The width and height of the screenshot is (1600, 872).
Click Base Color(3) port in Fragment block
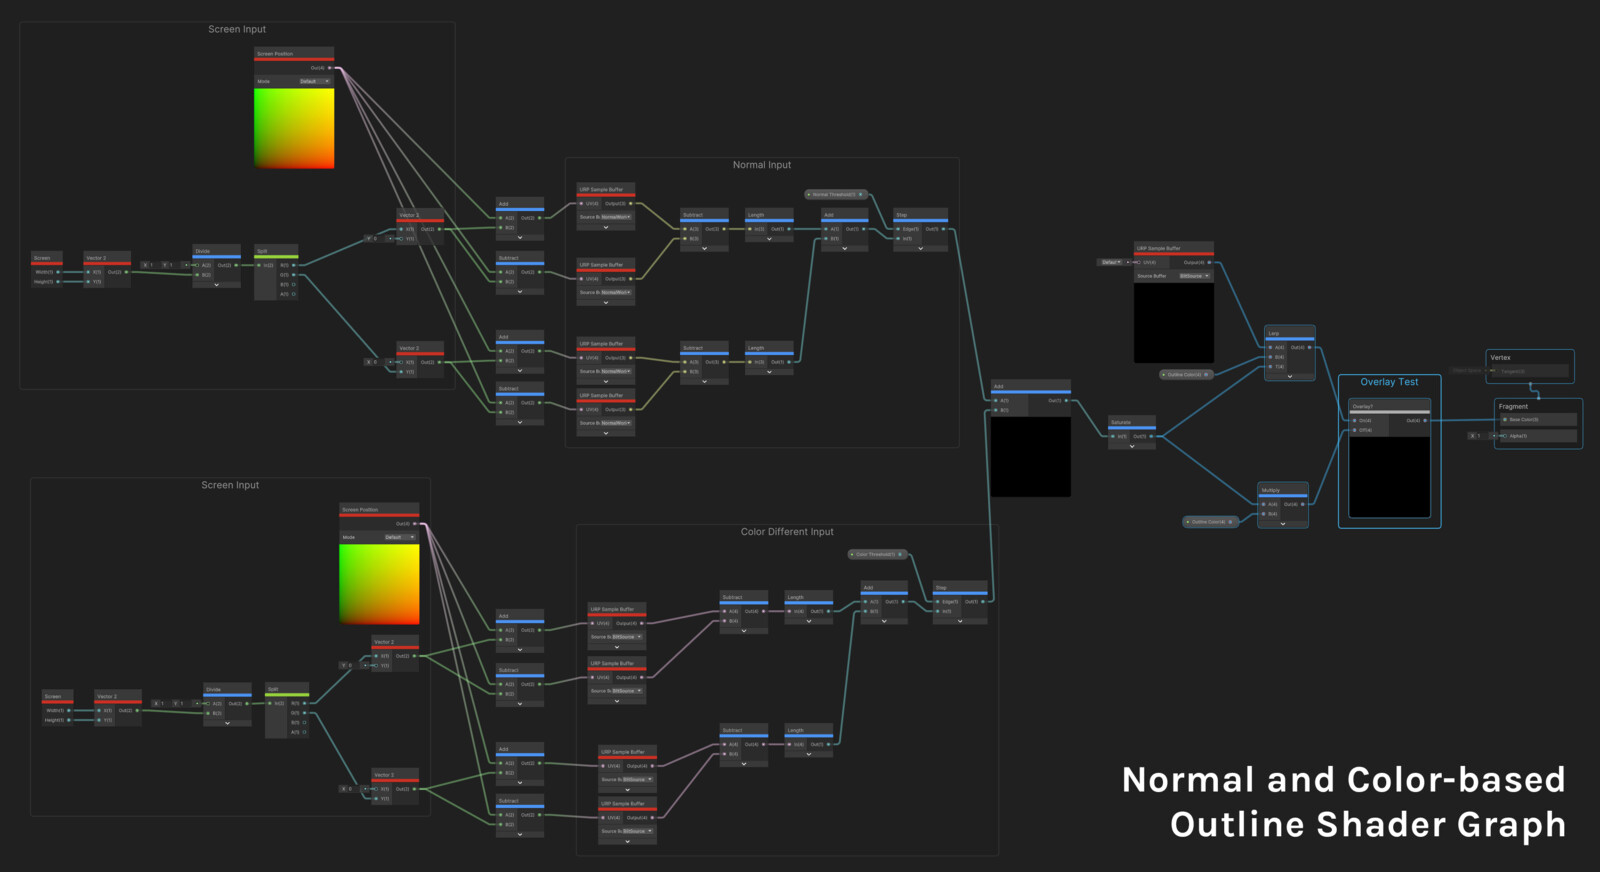pos(1504,420)
